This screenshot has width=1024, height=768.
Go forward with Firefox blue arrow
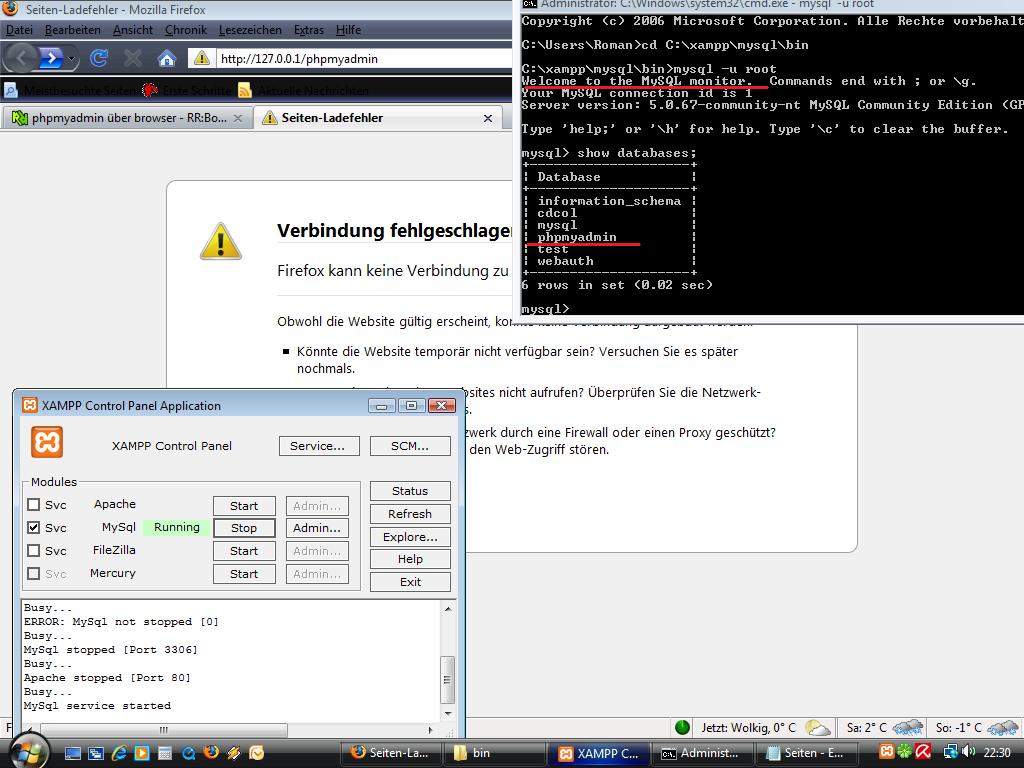coord(52,59)
